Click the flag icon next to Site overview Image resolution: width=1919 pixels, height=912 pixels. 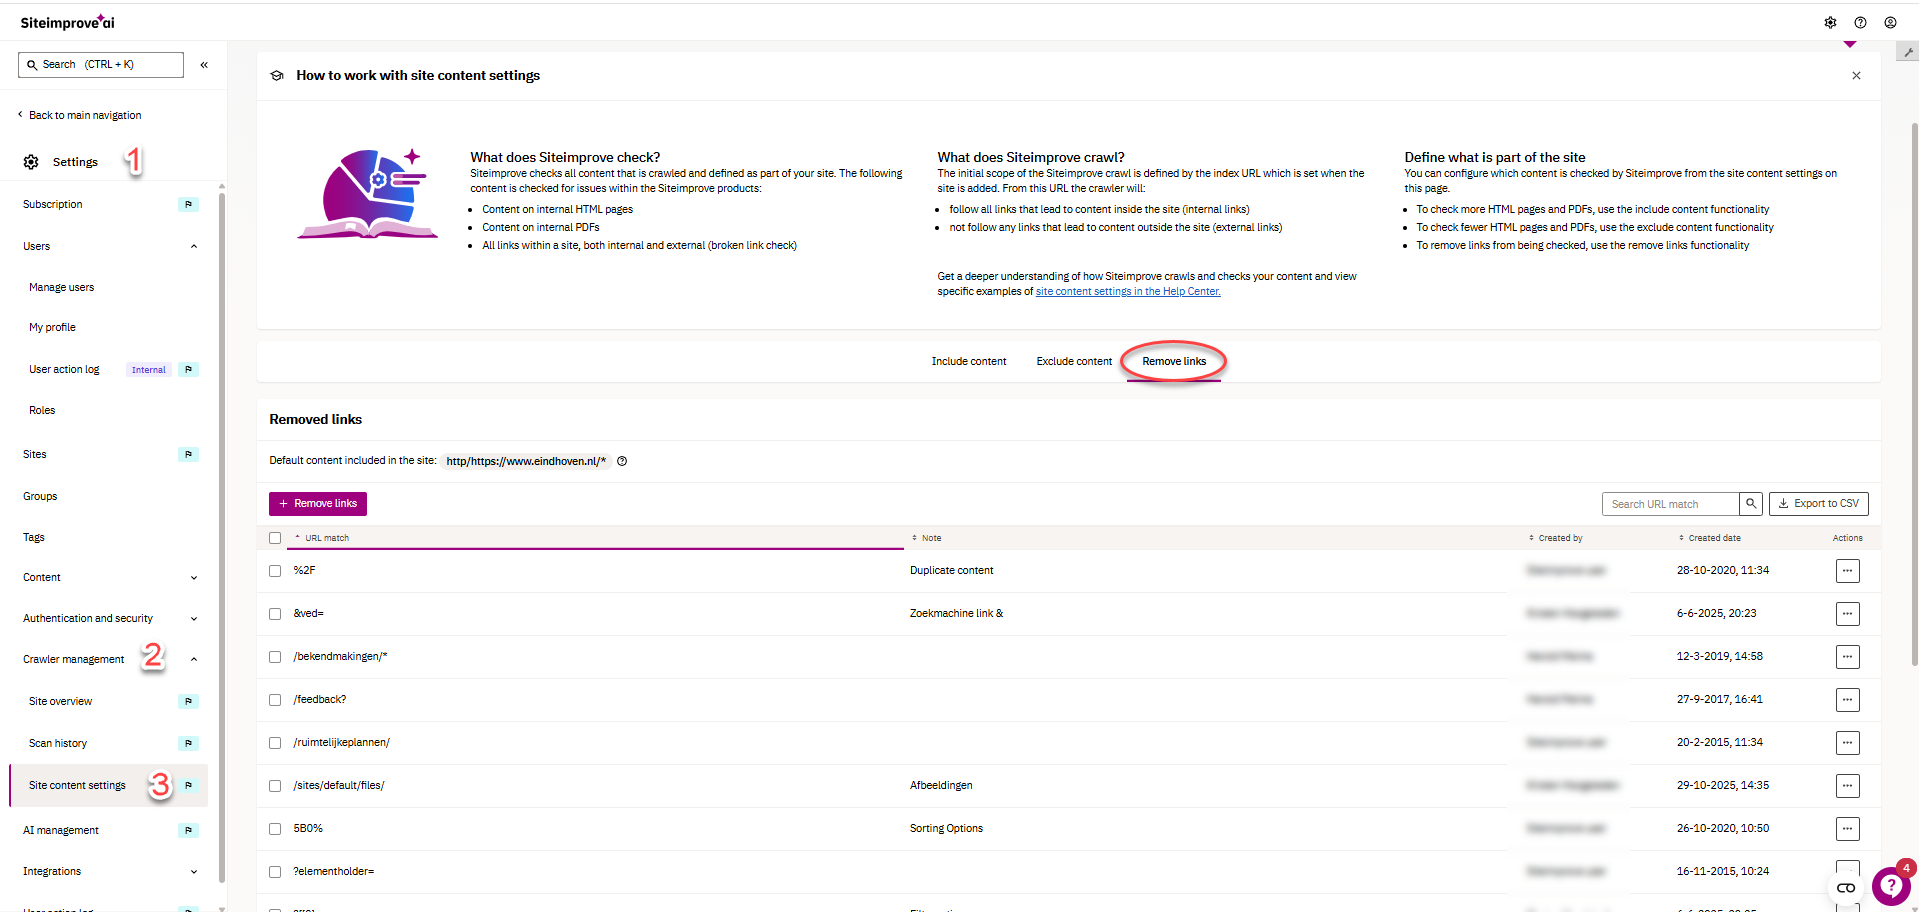188,702
